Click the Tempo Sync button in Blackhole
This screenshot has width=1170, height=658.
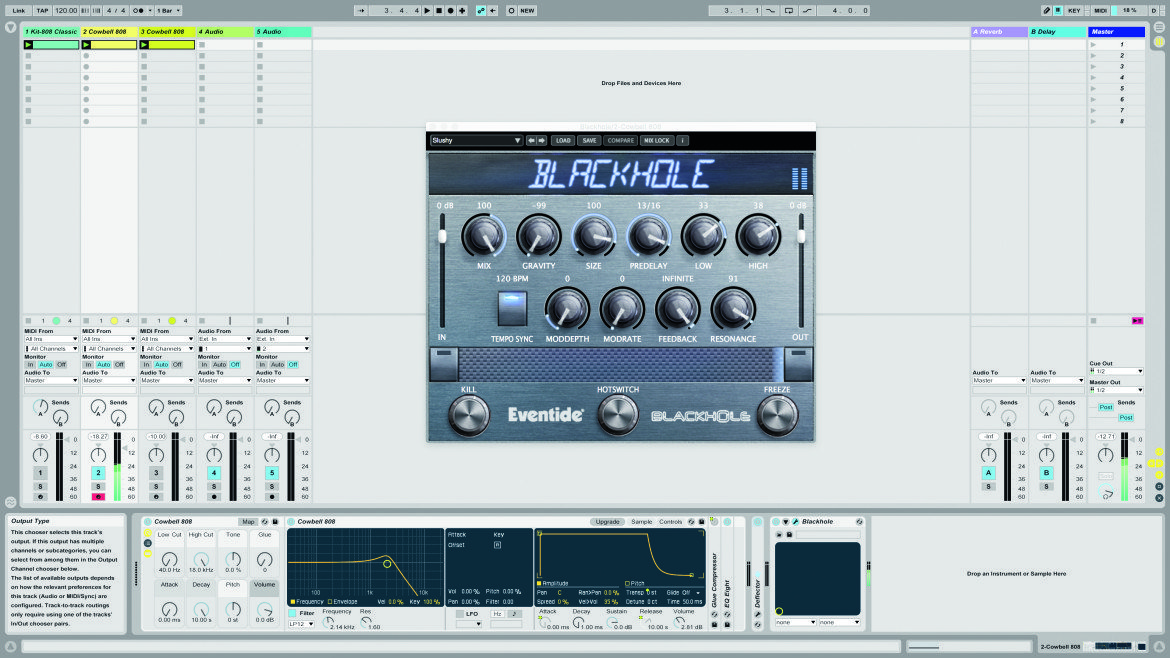[512, 309]
